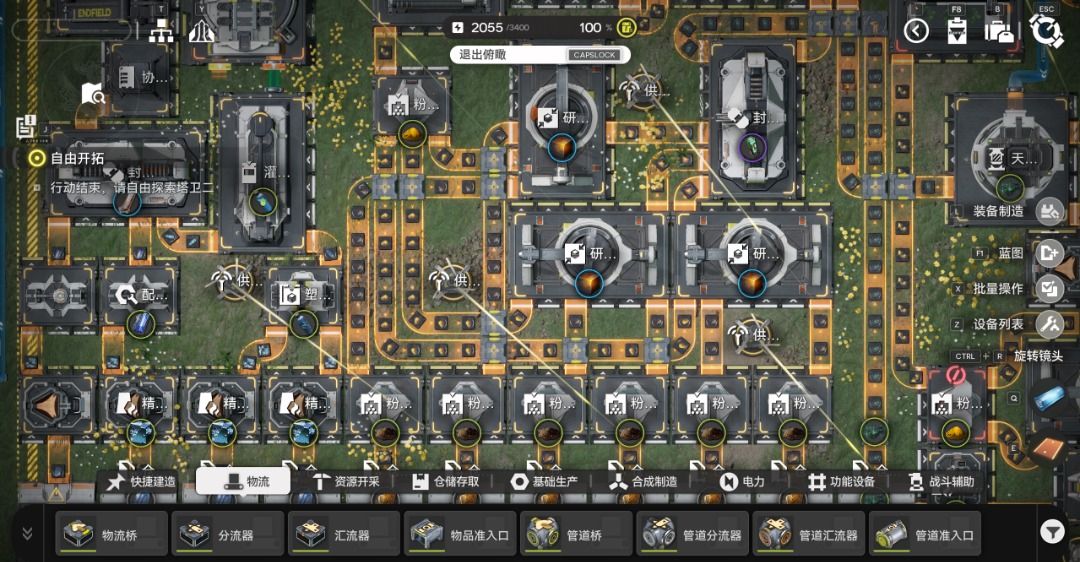The image size is (1080, 562).
Task: Switch to the 电力 tab
Action: point(742,481)
